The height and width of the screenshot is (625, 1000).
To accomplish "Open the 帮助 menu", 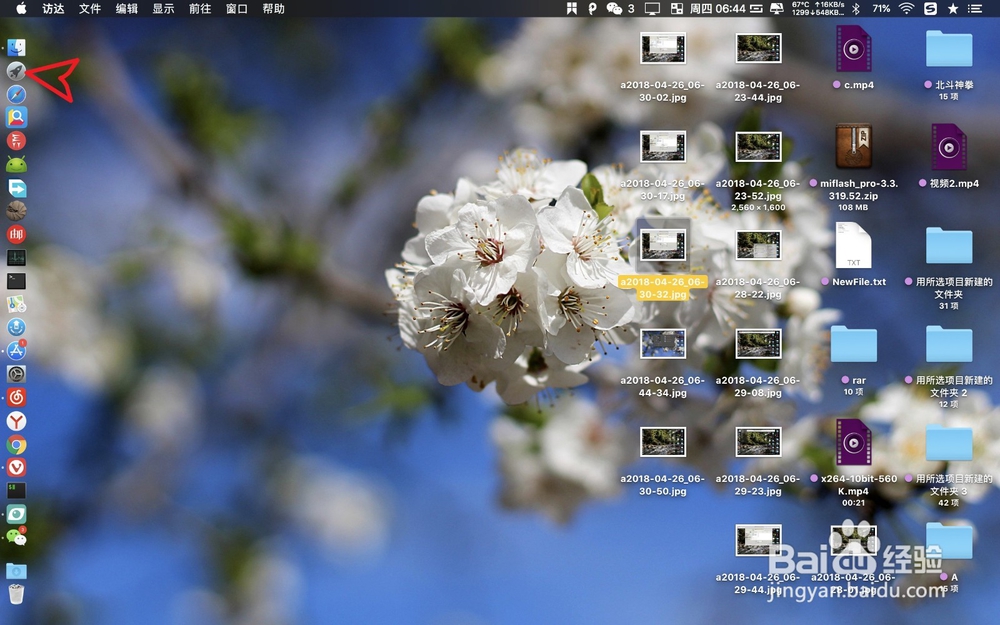I will (x=274, y=8).
